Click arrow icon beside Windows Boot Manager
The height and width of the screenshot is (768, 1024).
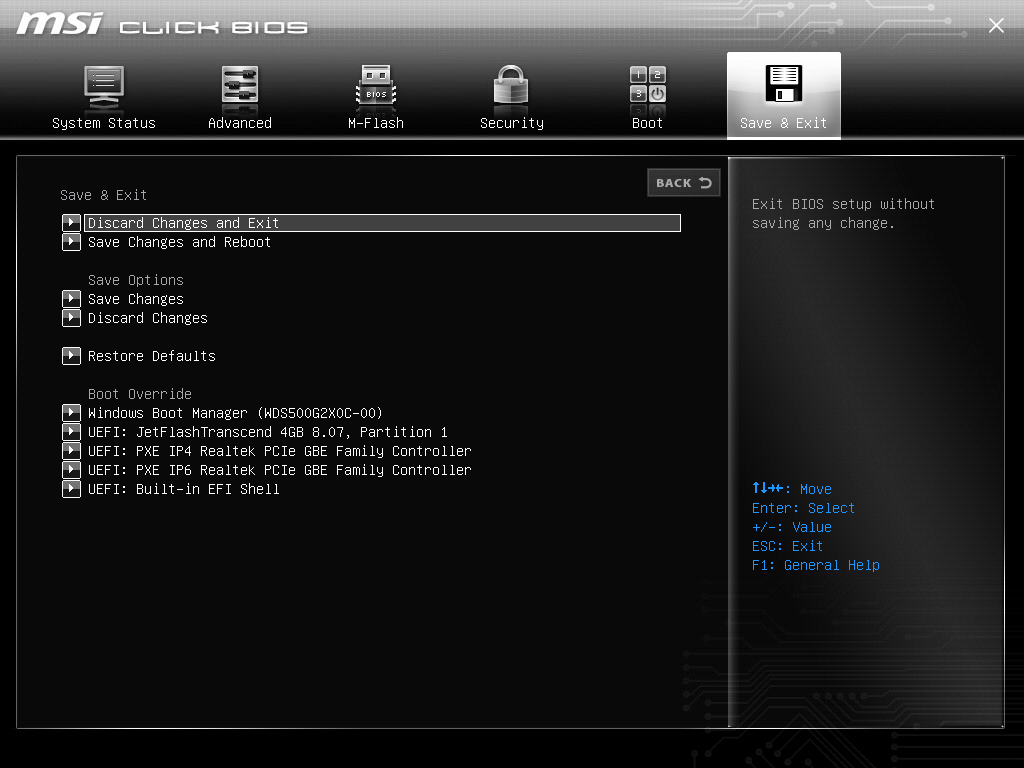click(x=71, y=413)
